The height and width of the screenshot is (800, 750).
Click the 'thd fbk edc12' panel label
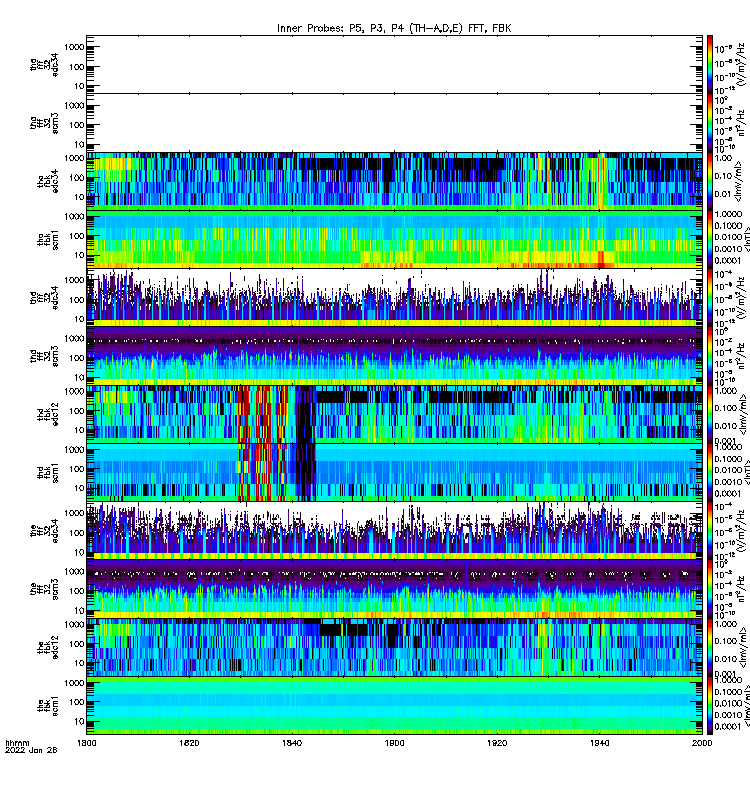pos(48,414)
